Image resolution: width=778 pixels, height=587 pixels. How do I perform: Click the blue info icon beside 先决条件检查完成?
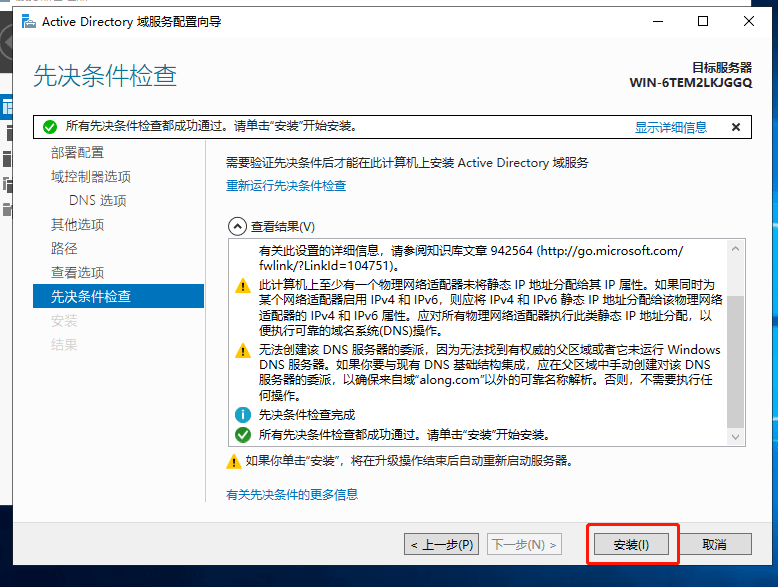[x=243, y=415]
